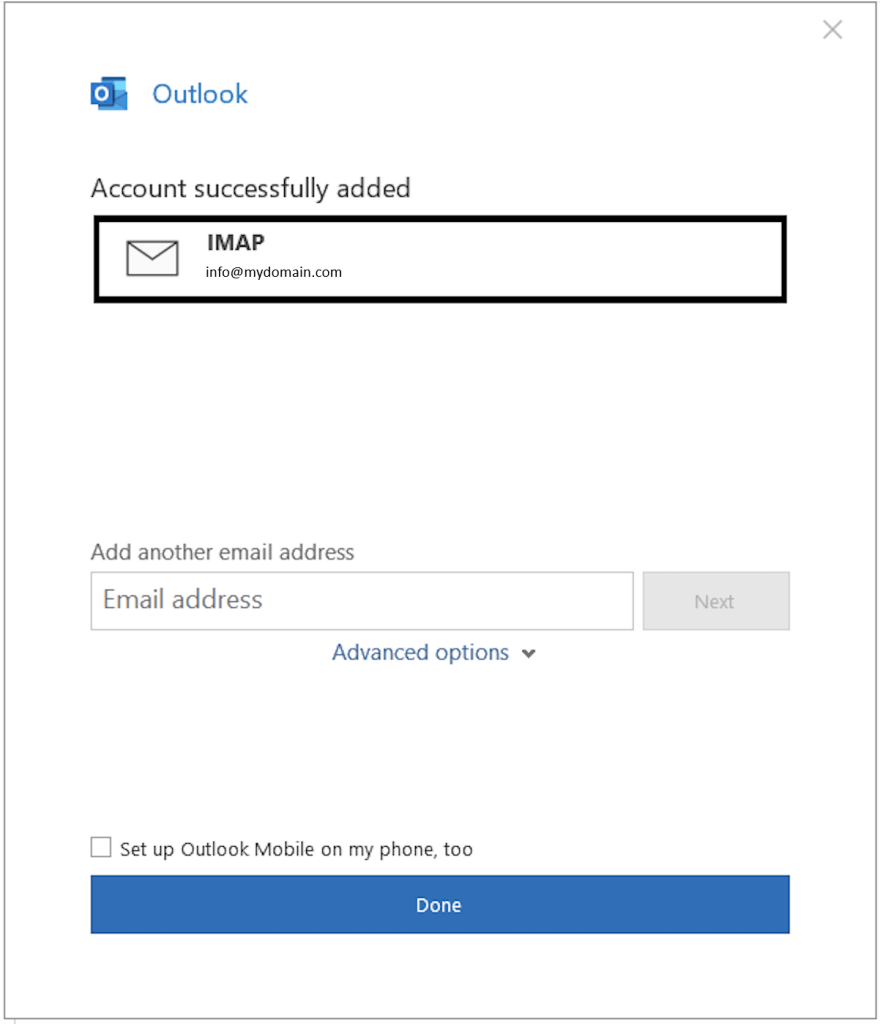Click the 'Account successfully added' heading
Screen dimensions: 880x1024
250,188
